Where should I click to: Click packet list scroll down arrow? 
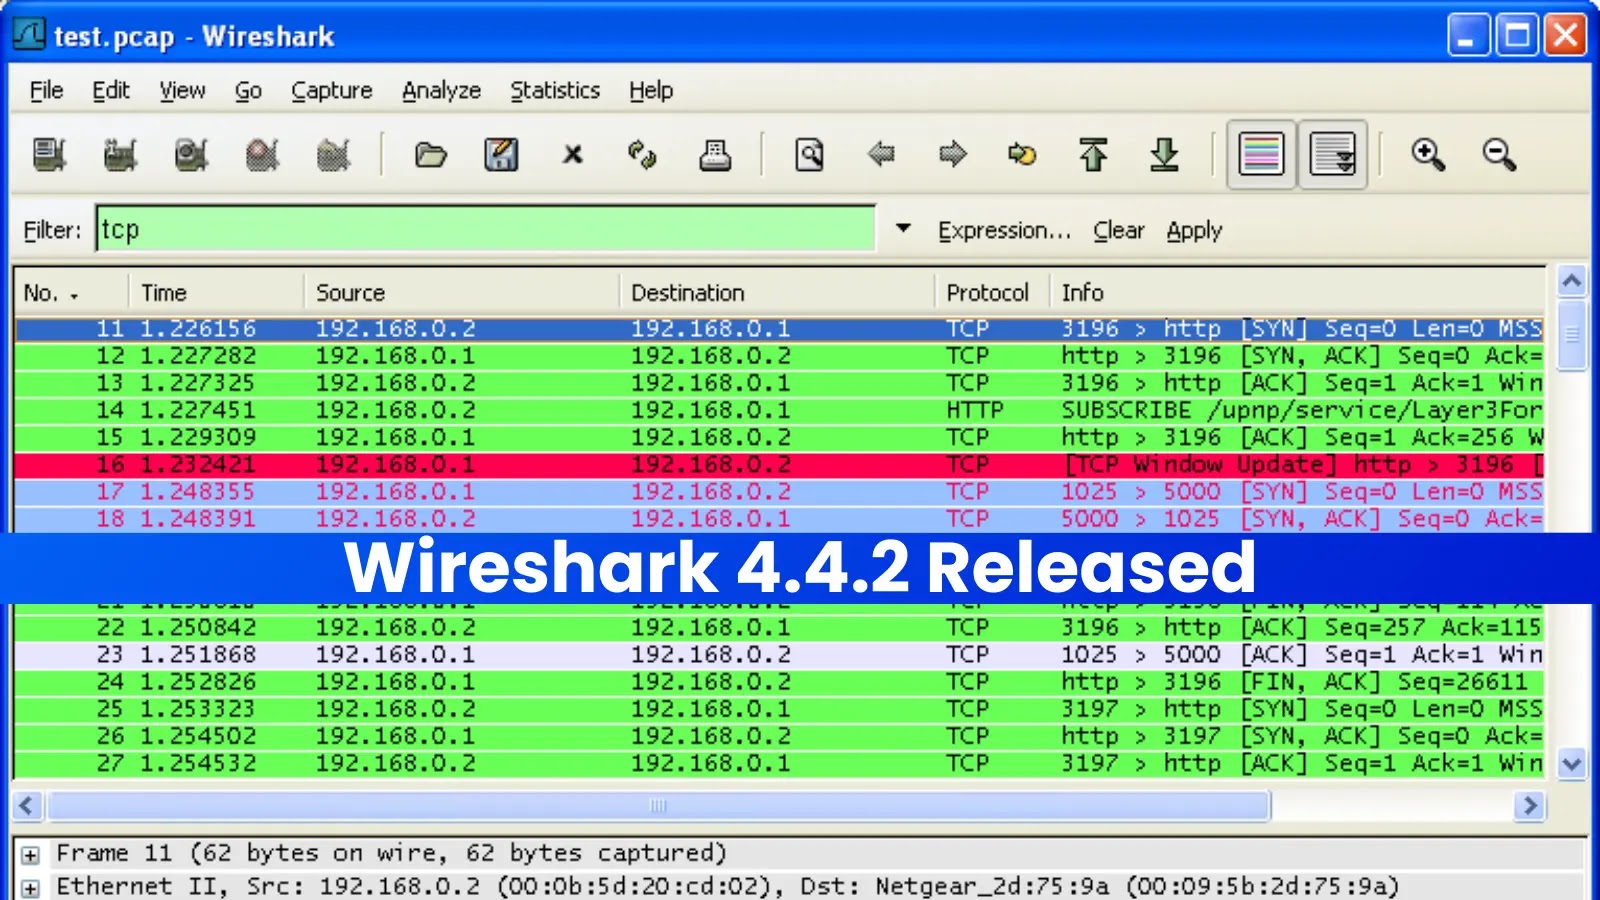pos(1571,765)
